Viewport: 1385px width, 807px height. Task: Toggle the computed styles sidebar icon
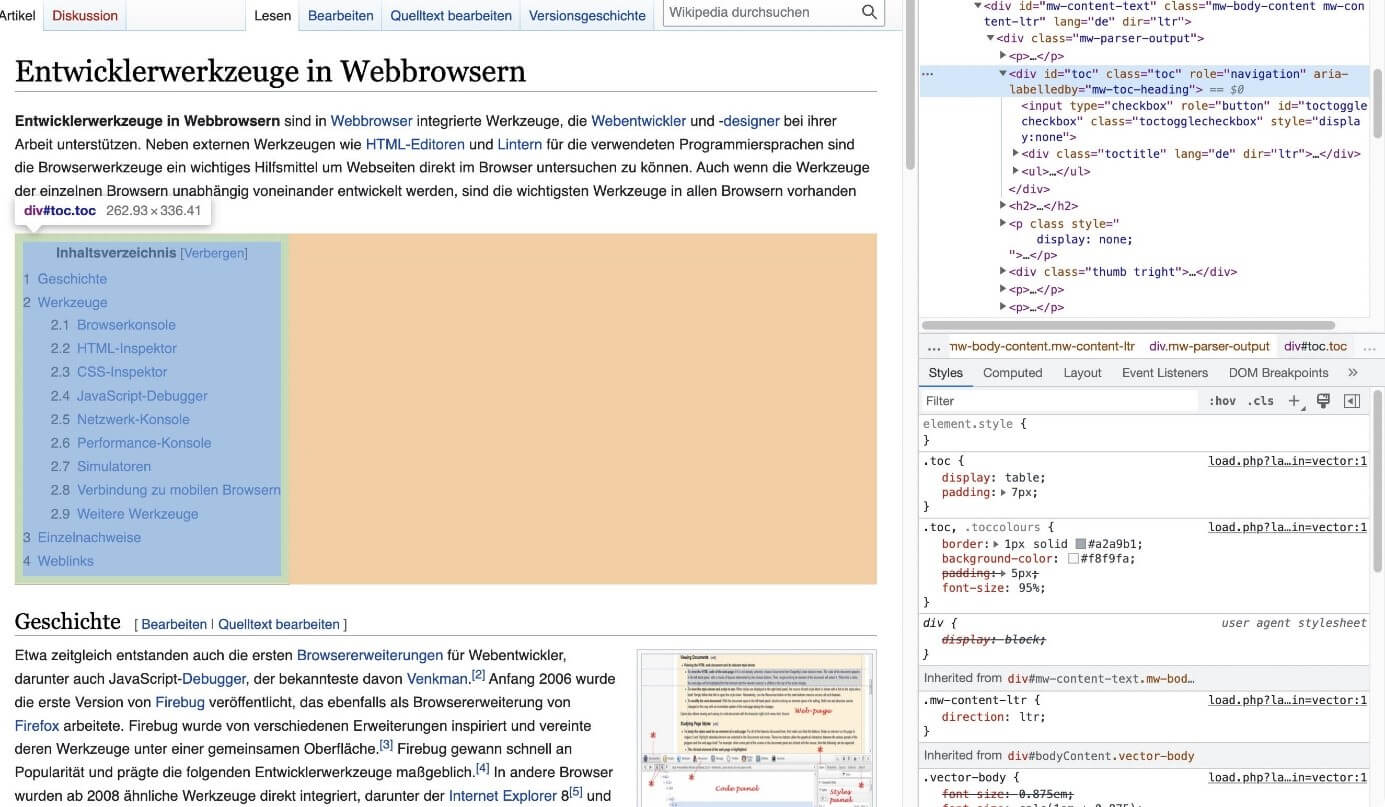point(1352,400)
